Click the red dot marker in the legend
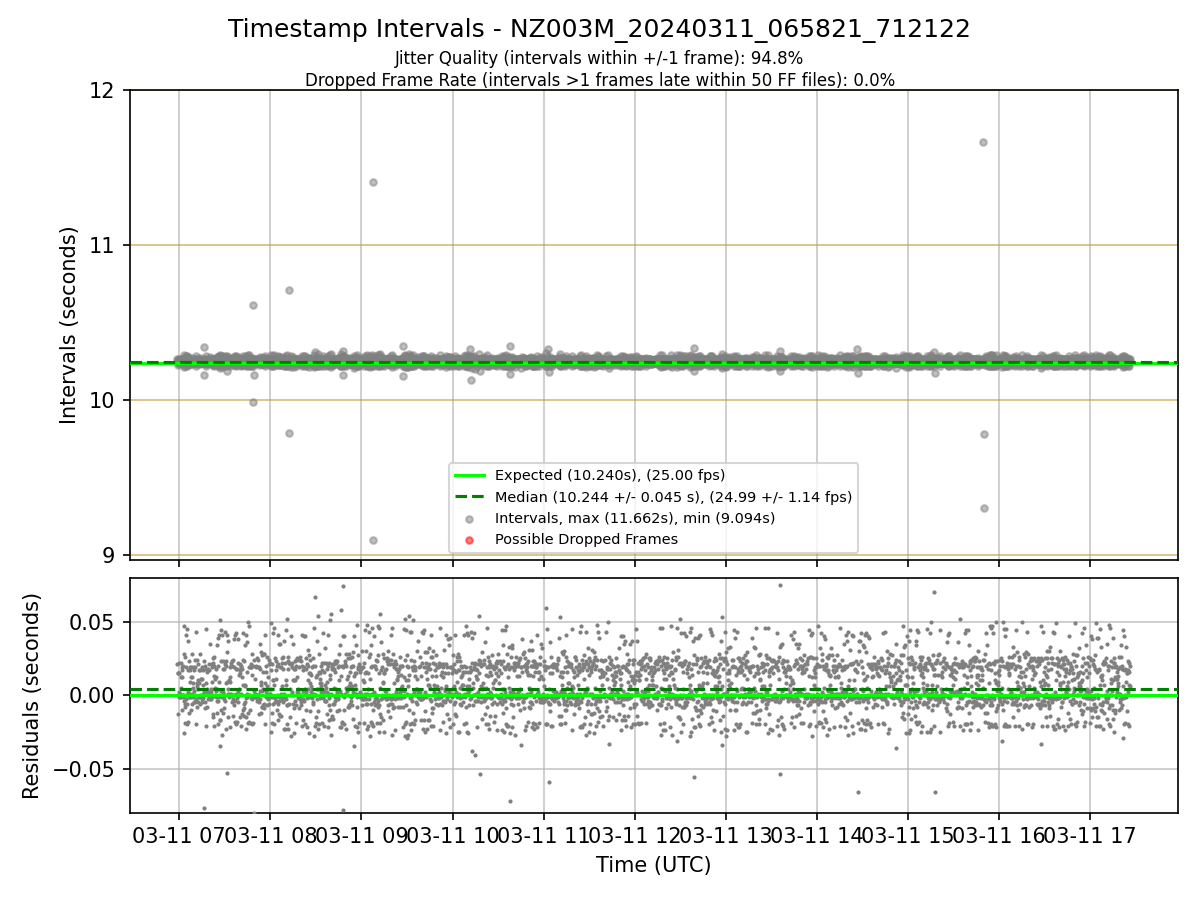This screenshot has width=1200, height=900. pos(470,539)
